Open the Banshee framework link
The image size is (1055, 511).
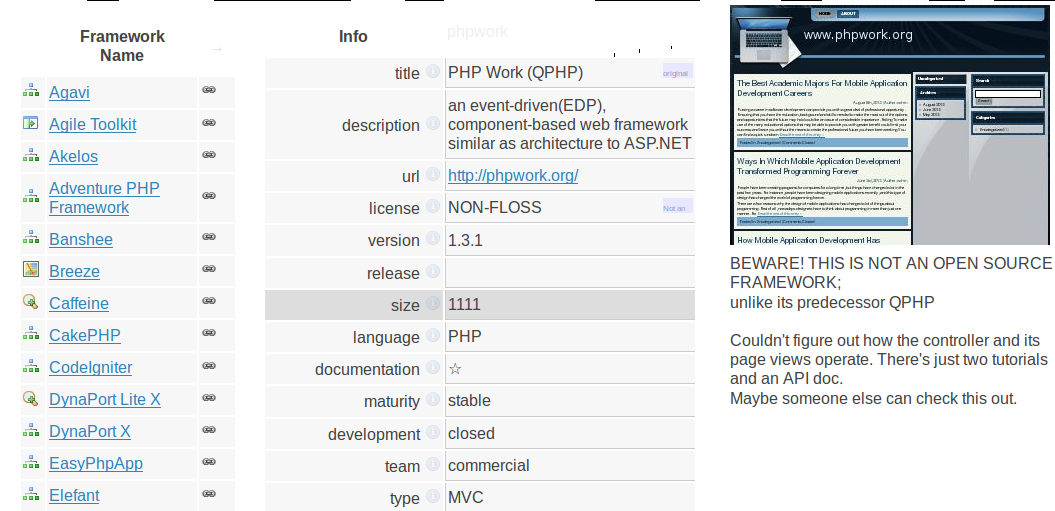click(81, 240)
